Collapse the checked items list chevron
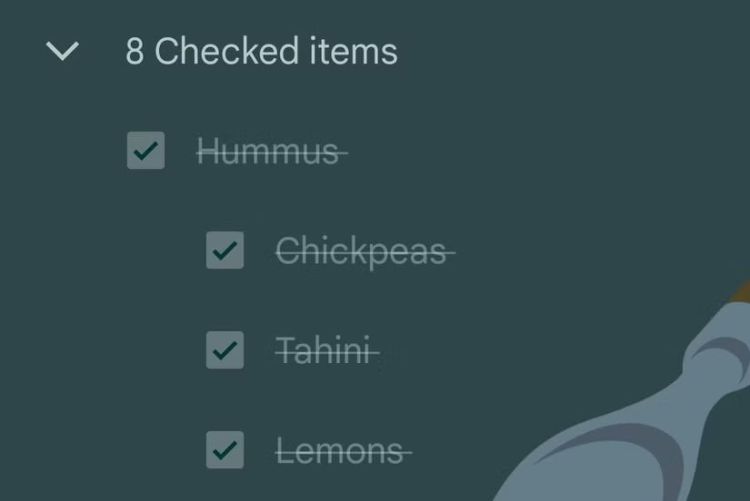 tap(63, 52)
